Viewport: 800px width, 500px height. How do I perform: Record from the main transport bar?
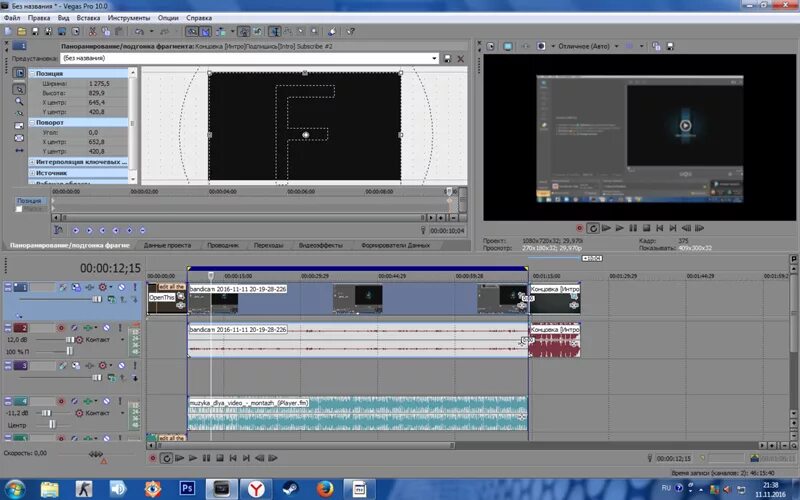click(x=152, y=458)
